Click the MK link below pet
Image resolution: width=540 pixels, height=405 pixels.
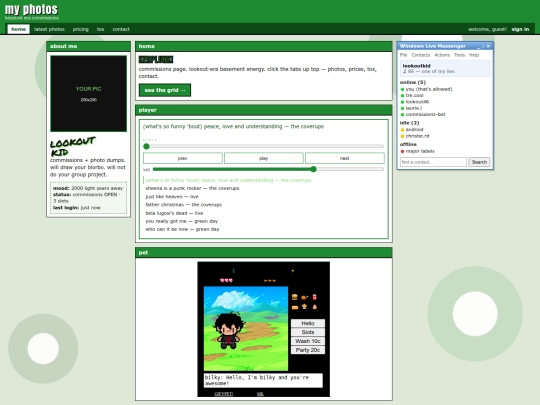(x=260, y=394)
